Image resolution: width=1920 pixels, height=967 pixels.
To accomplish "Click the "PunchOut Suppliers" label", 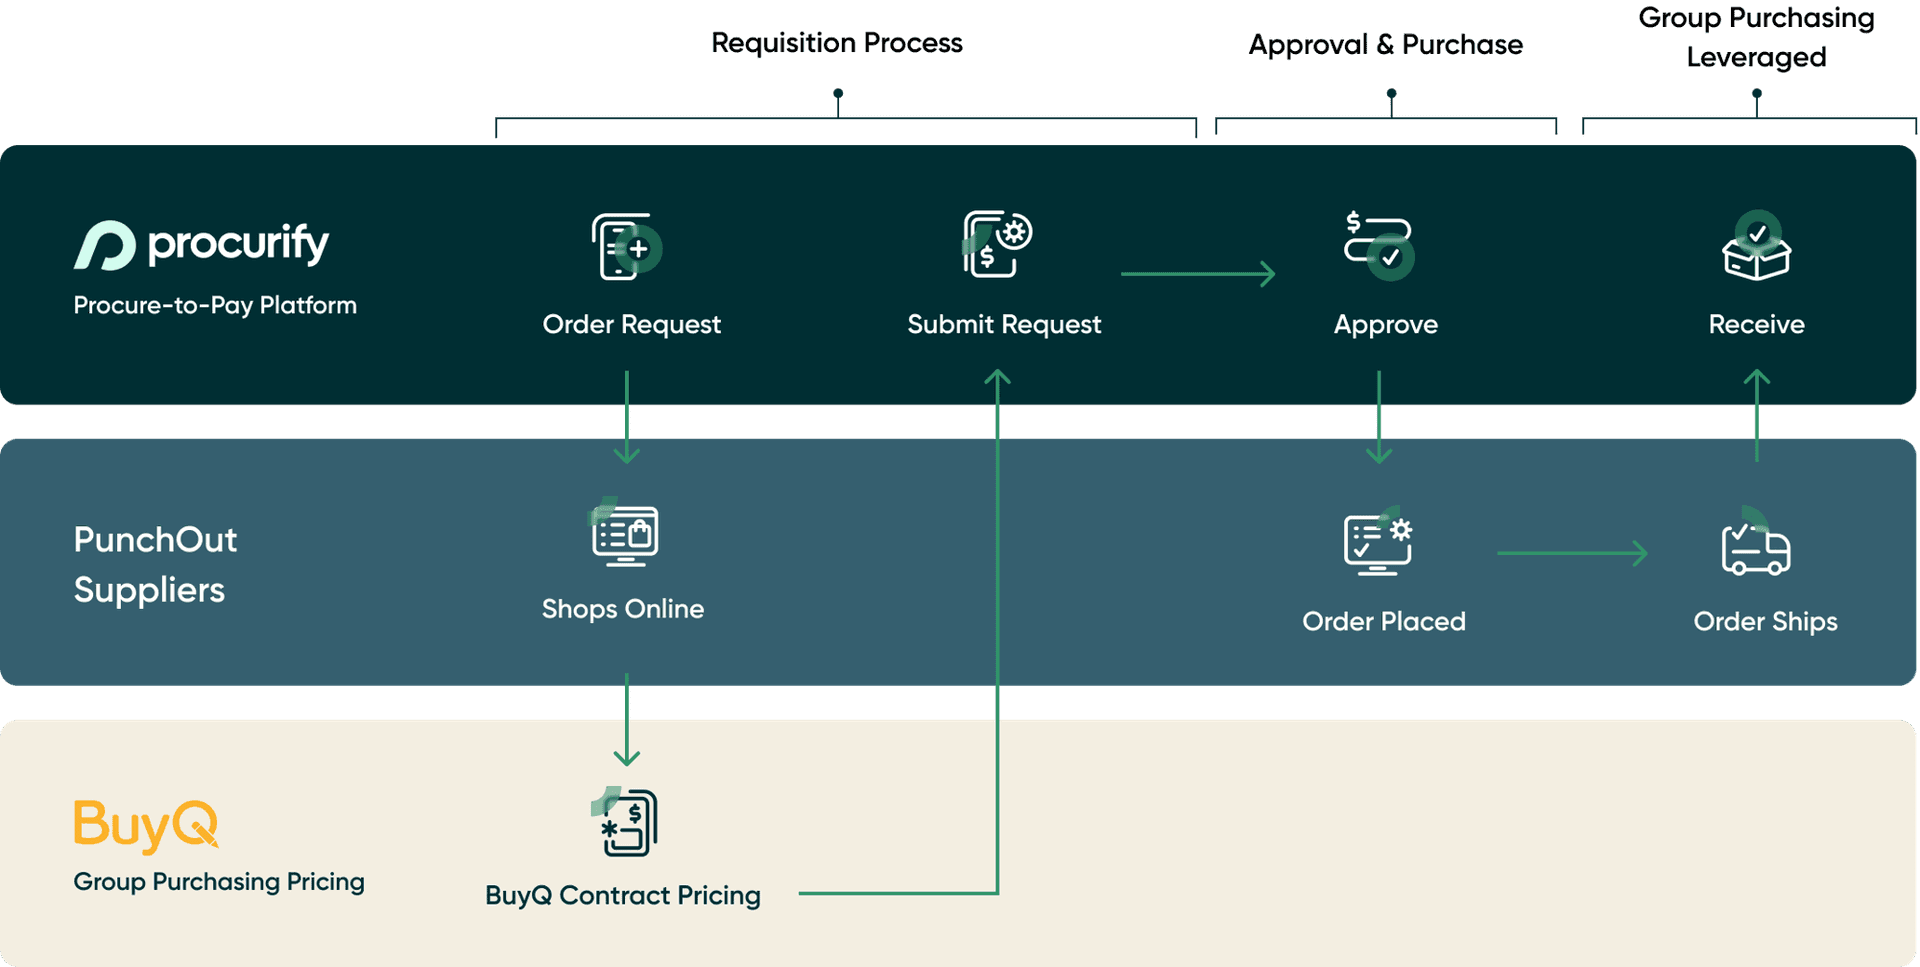I will (155, 565).
